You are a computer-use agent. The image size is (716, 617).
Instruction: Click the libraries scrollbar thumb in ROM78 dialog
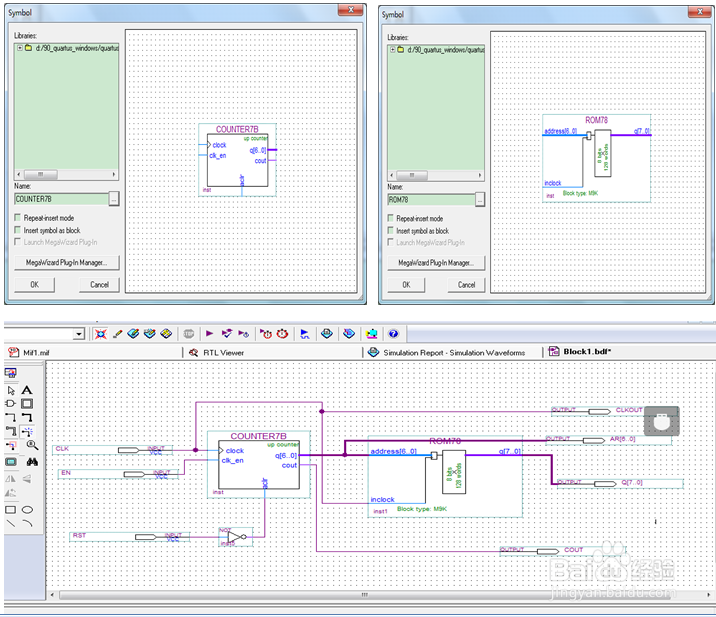(412, 175)
